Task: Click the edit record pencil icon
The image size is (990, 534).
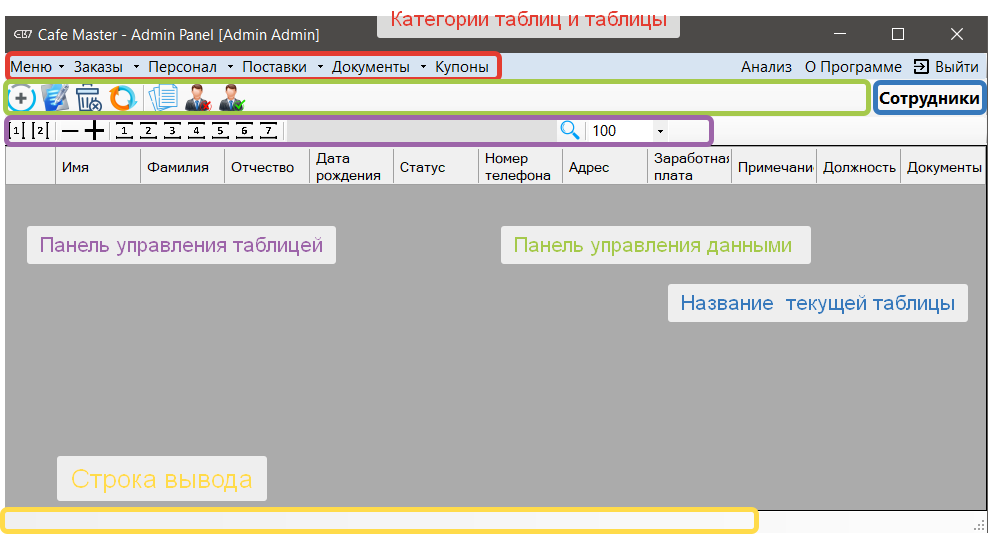Action: 55,98
